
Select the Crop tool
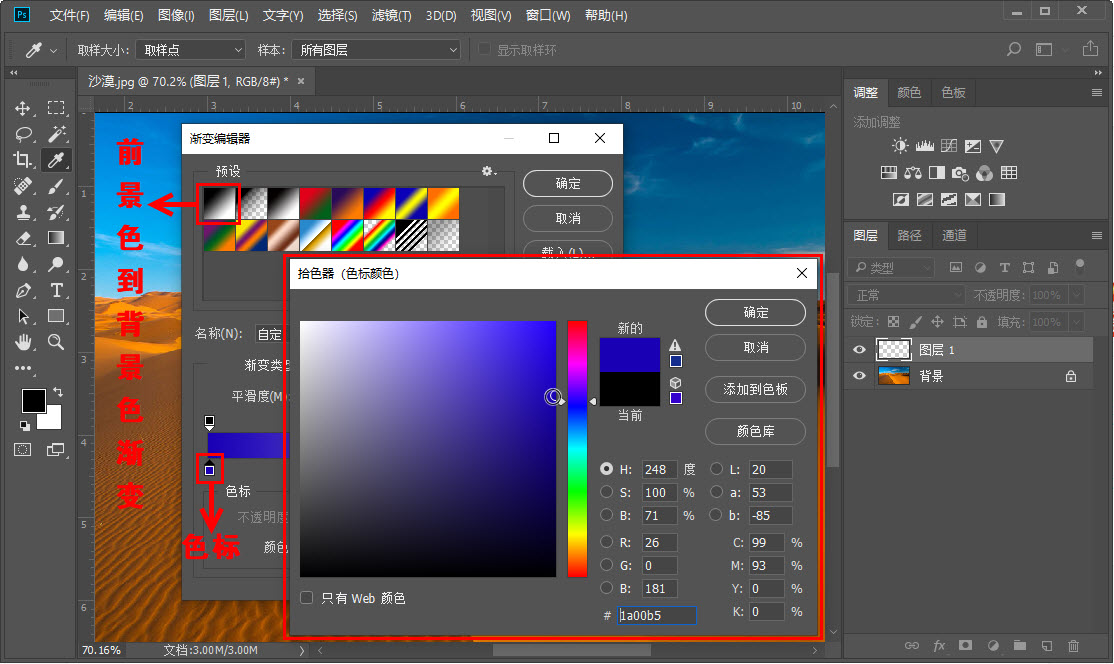point(23,160)
